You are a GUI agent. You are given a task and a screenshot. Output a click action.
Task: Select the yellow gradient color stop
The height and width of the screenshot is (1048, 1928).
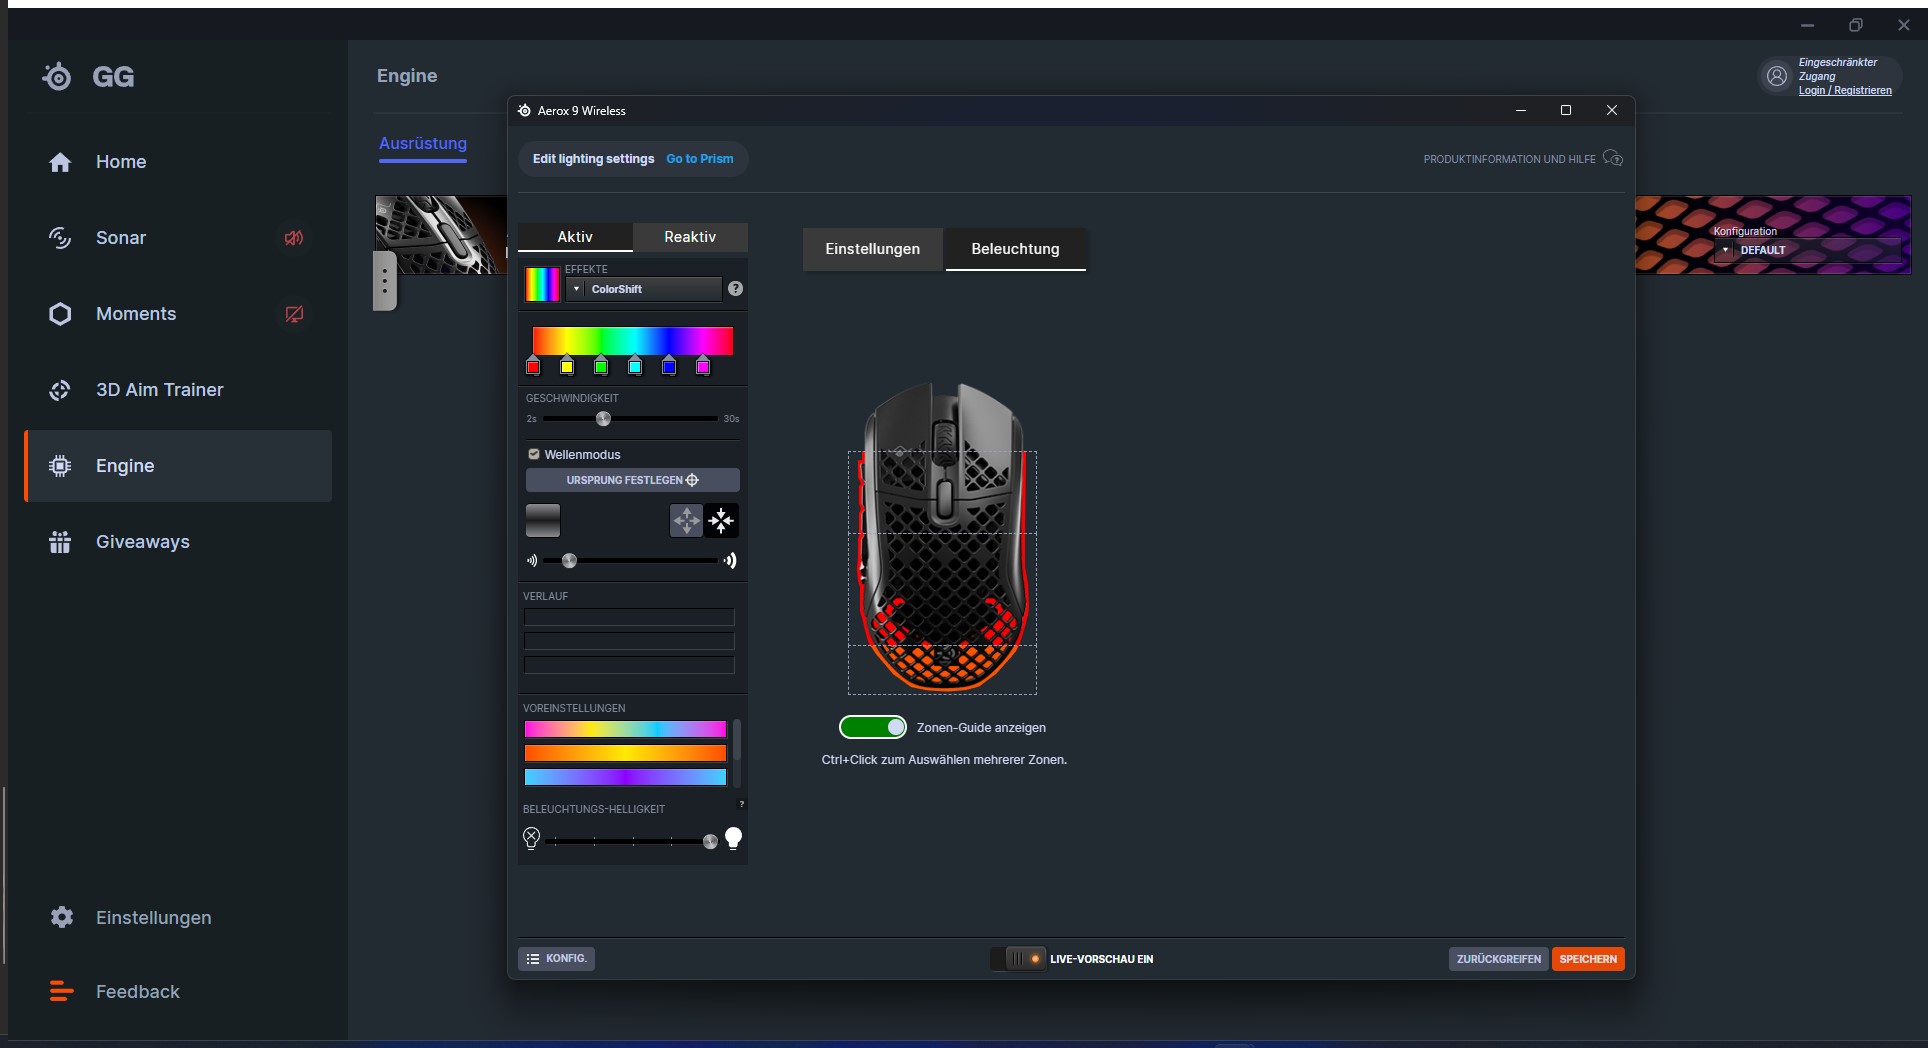(567, 366)
